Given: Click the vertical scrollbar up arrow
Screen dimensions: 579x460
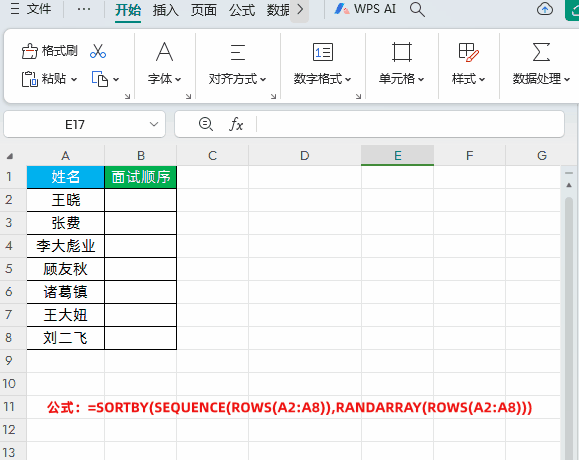Looking at the screenshot, I should (x=569, y=185).
